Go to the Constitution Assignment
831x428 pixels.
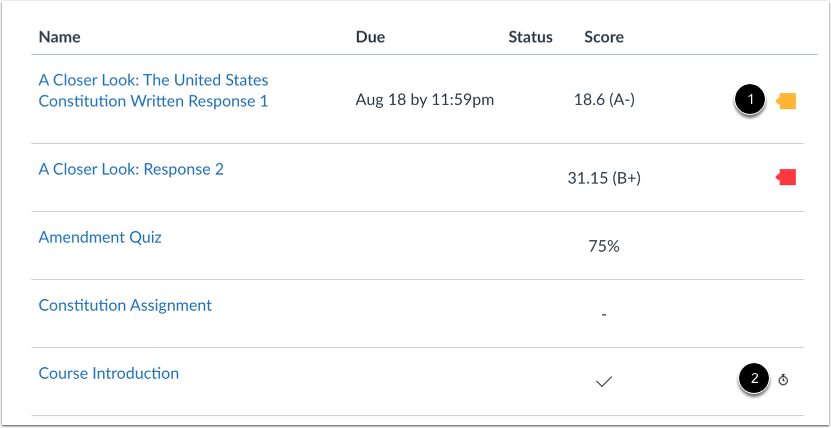point(125,305)
